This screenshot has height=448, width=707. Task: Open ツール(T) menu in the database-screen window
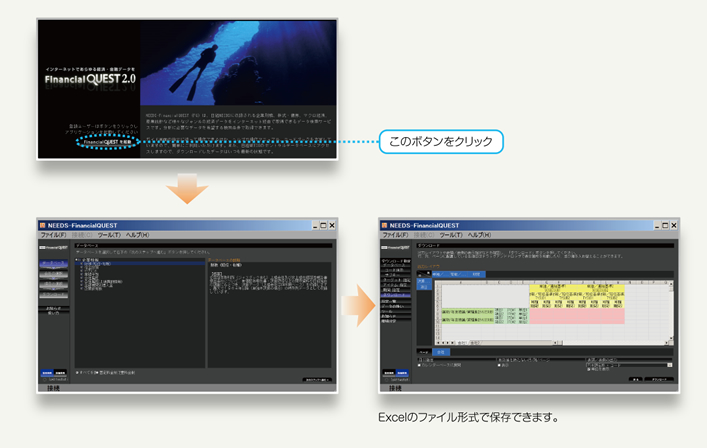click(x=109, y=235)
